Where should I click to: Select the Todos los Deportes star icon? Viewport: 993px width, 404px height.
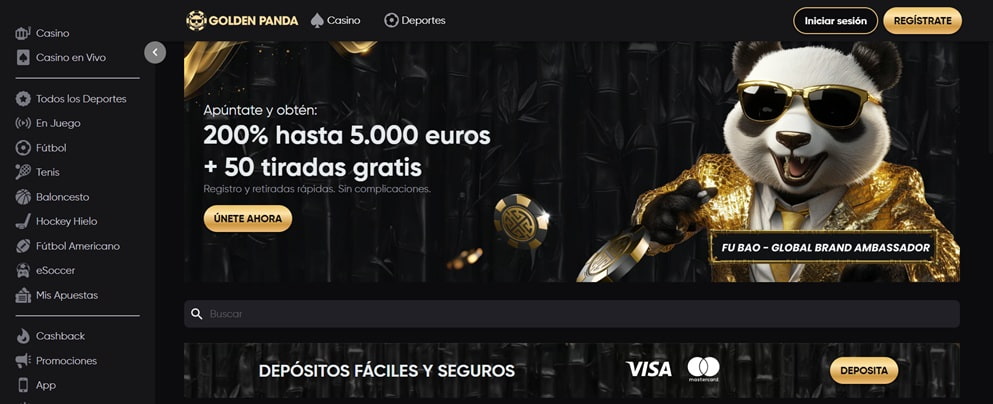pos(23,99)
